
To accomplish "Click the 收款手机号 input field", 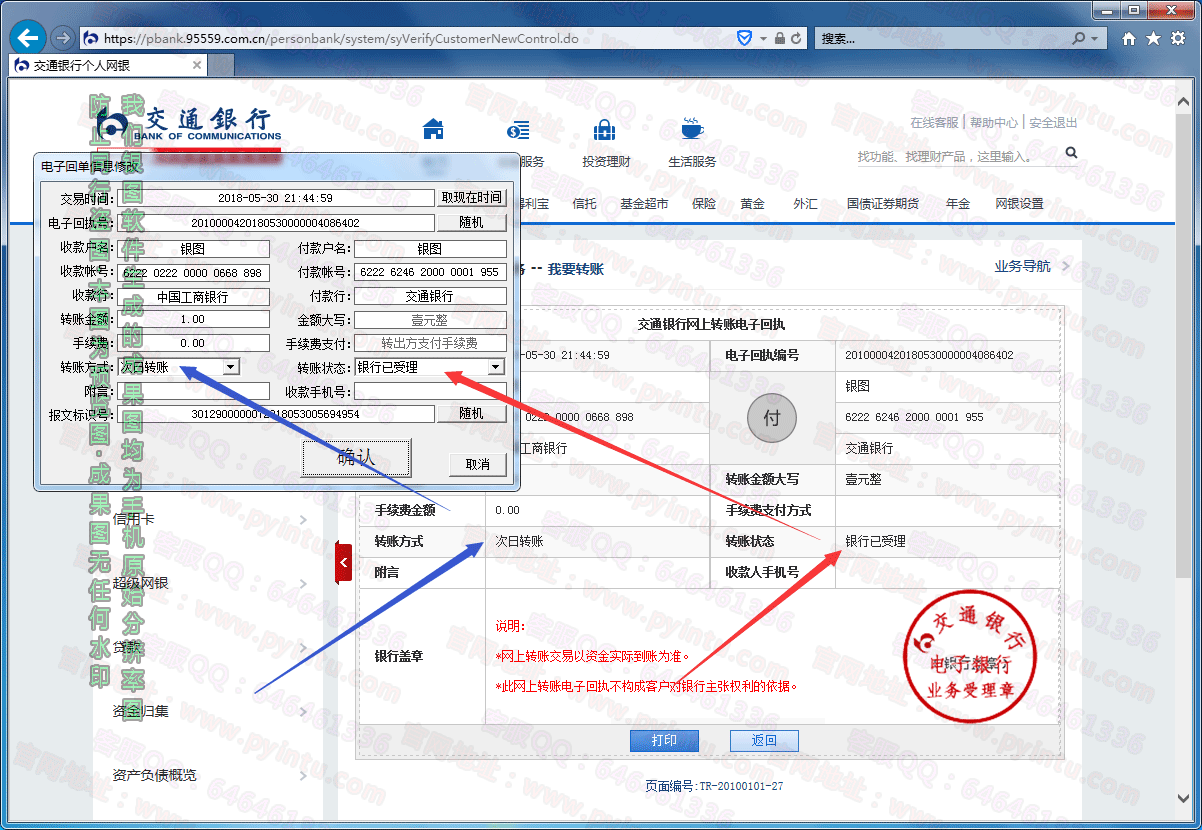I will point(430,391).
